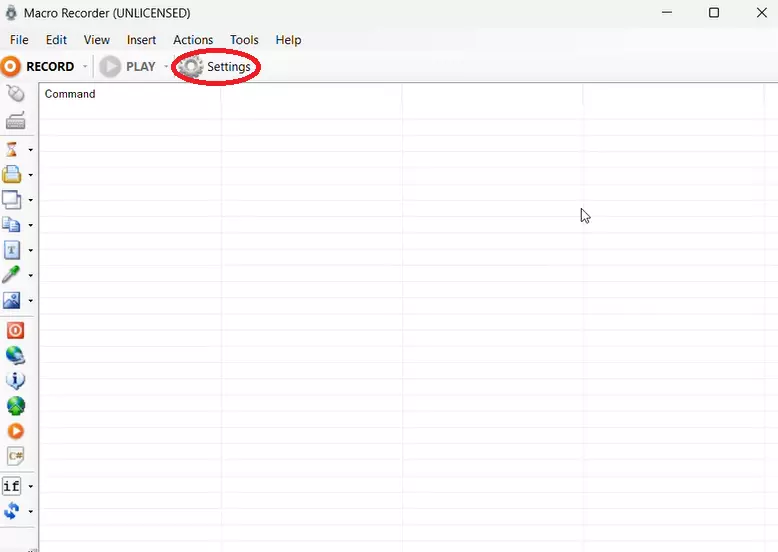The height and width of the screenshot is (552, 778).
Task: Insert a keyboard action via the keyboard icon
Action: 15,121
